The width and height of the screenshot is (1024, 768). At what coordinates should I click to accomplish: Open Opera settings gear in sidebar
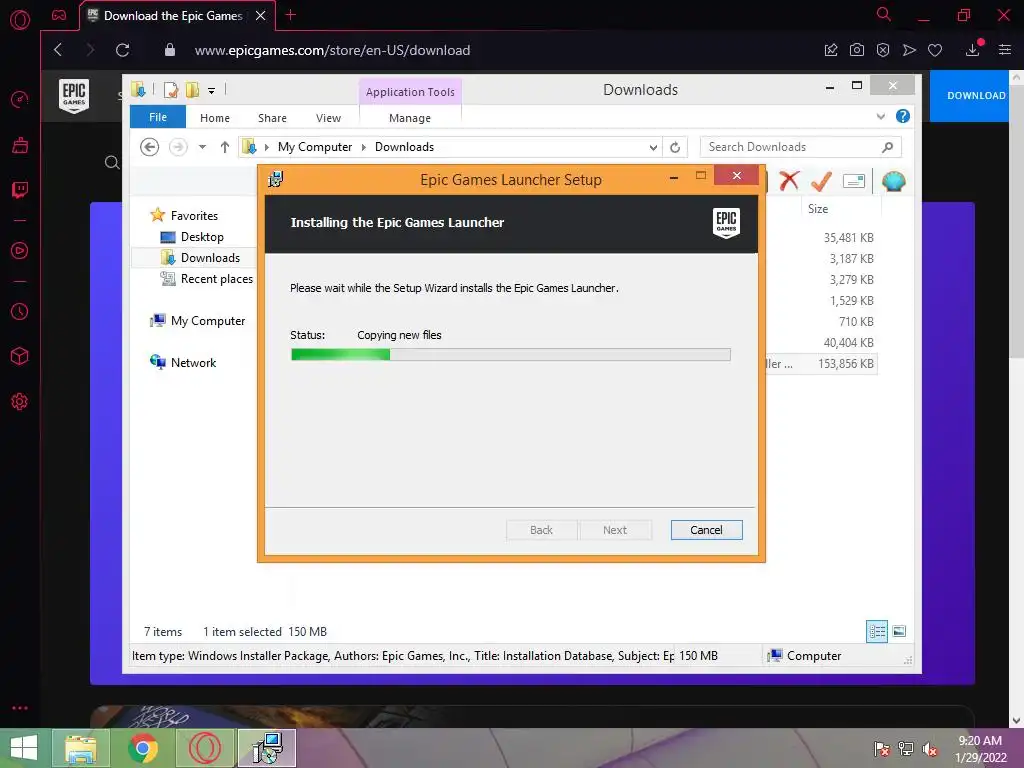pyautogui.click(x=20, y=402)
